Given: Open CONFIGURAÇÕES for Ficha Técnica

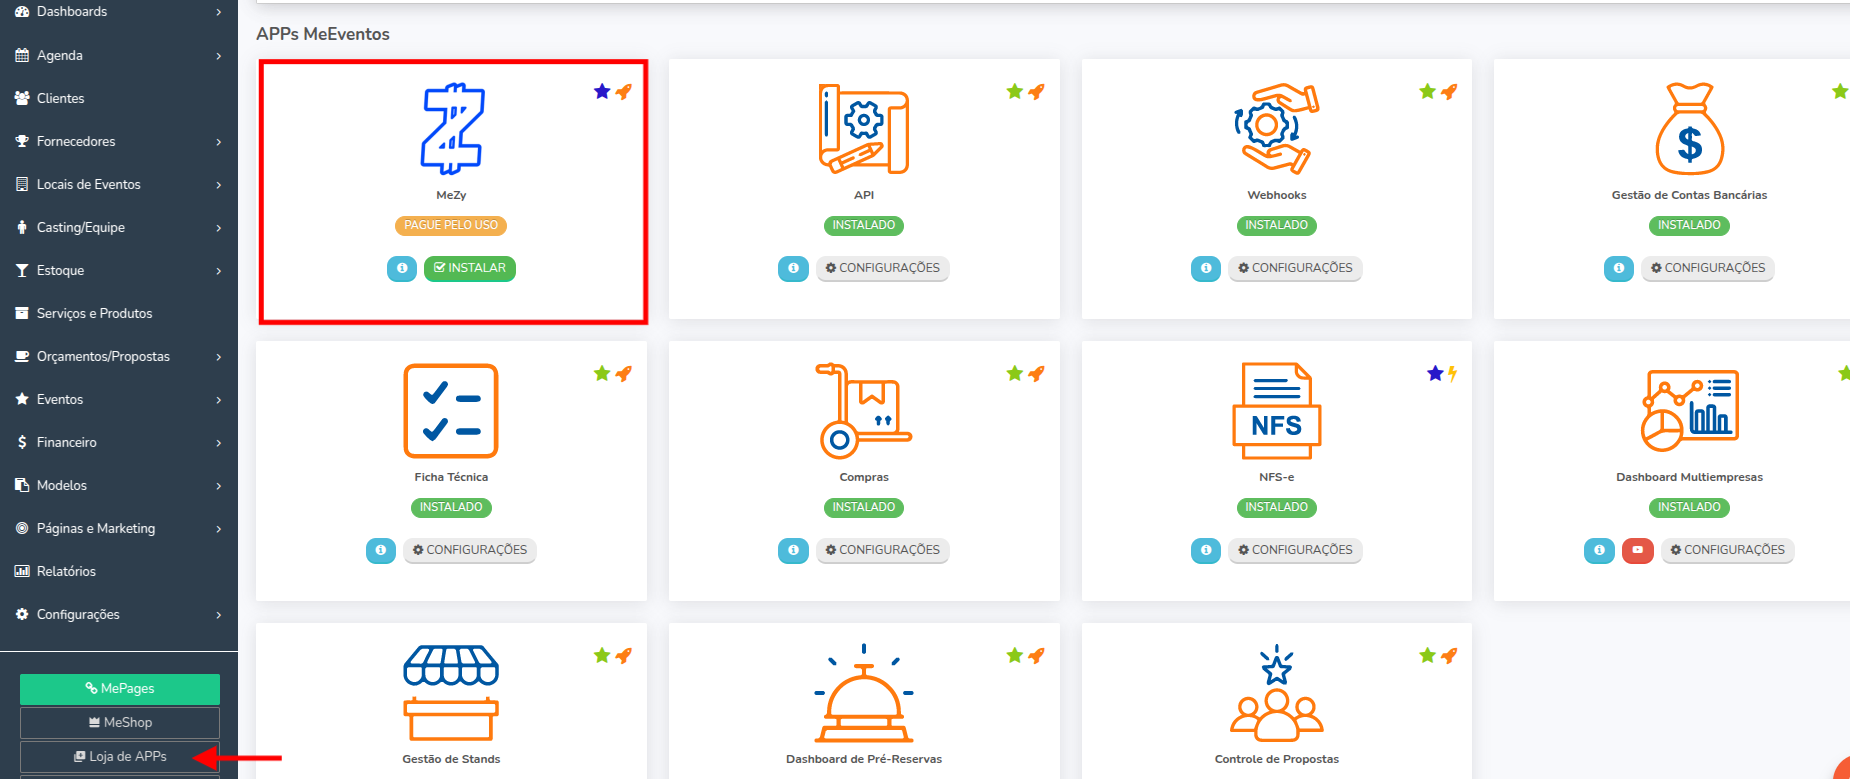Looking at the screenshot, I should [470, 550].
